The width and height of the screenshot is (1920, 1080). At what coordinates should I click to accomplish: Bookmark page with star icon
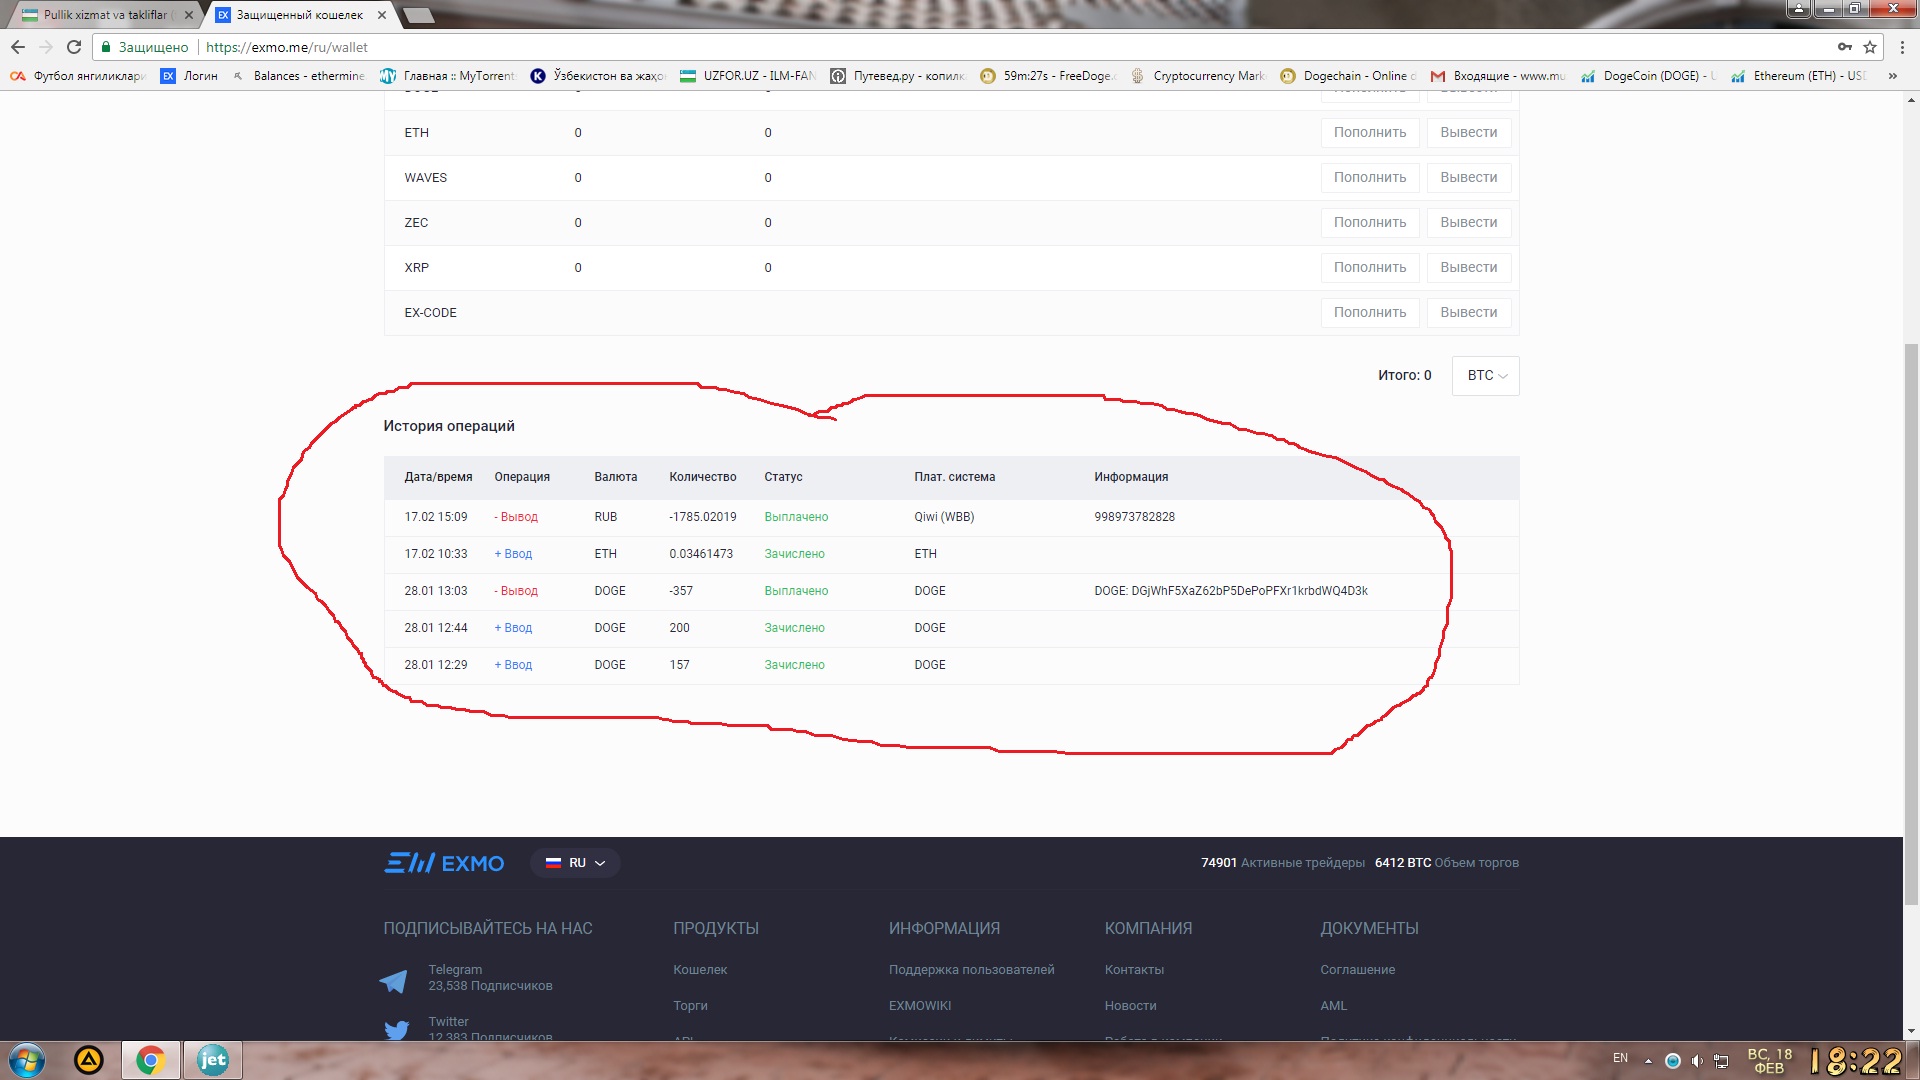(1870, 47)
